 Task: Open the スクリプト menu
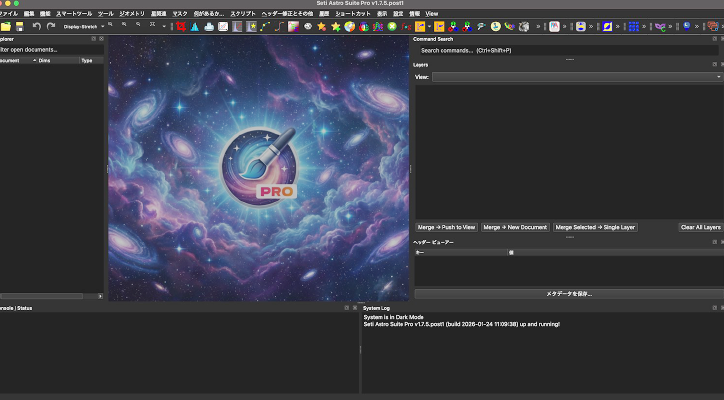click(x=242, y=14)
